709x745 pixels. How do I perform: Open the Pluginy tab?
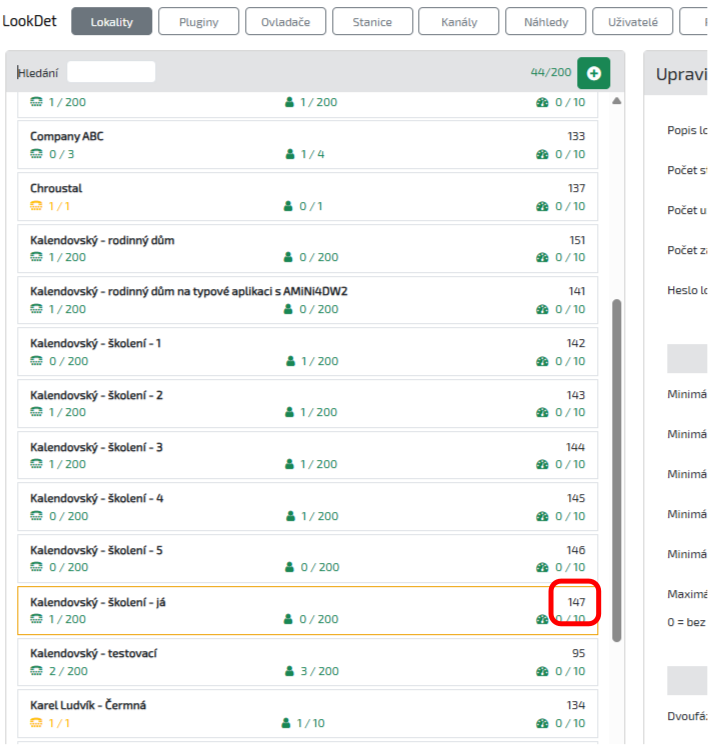point(200,22)
